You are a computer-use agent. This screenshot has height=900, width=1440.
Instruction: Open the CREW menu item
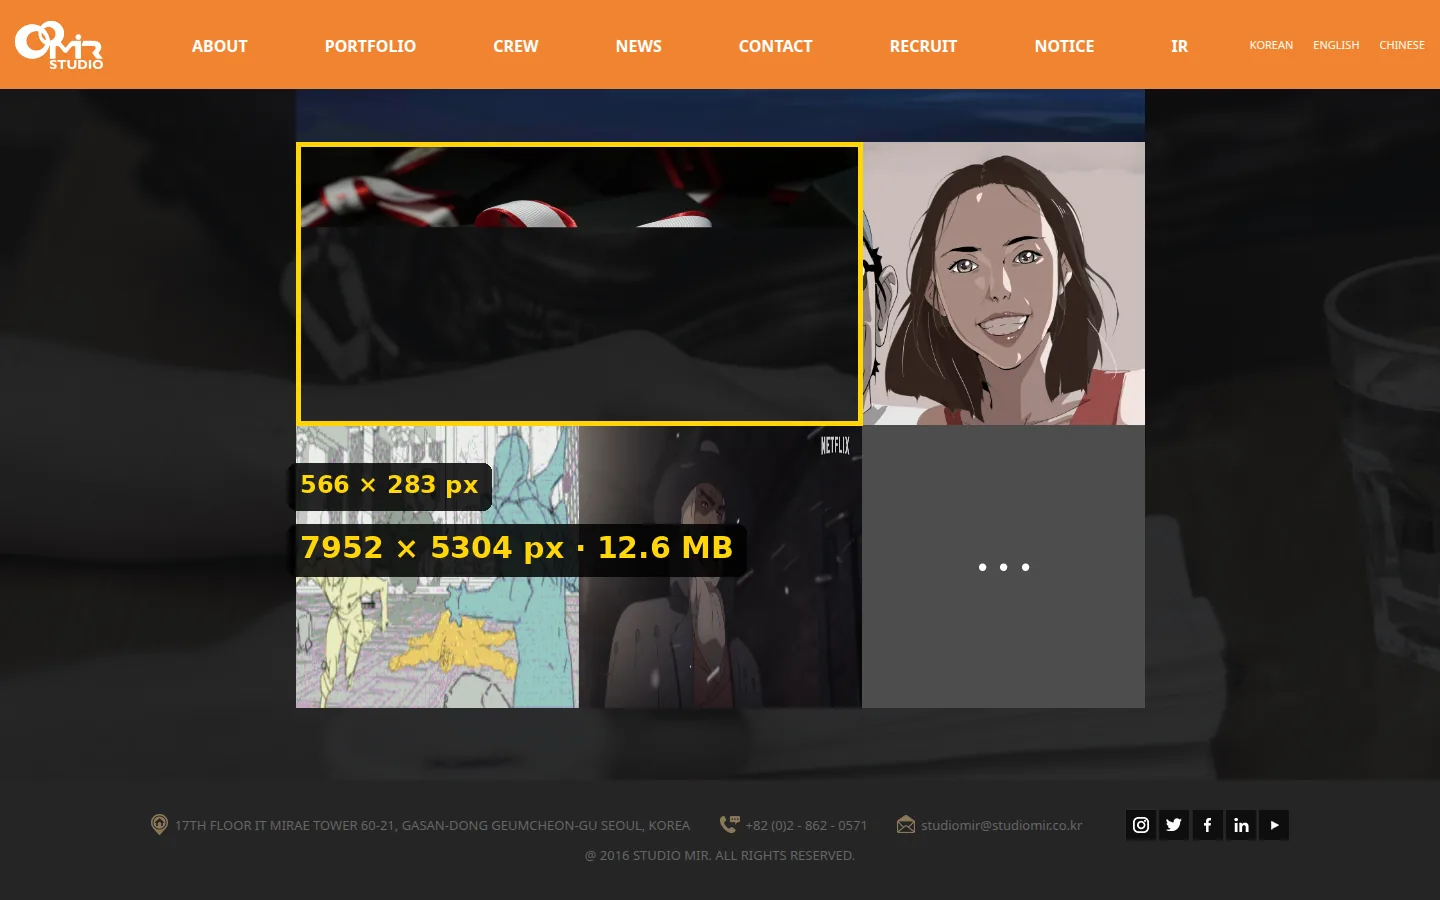(x=516, y=46)
